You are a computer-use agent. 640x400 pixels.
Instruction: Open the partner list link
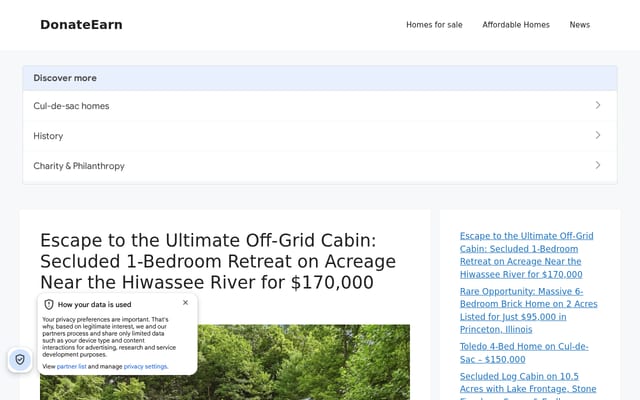point(71,367)
